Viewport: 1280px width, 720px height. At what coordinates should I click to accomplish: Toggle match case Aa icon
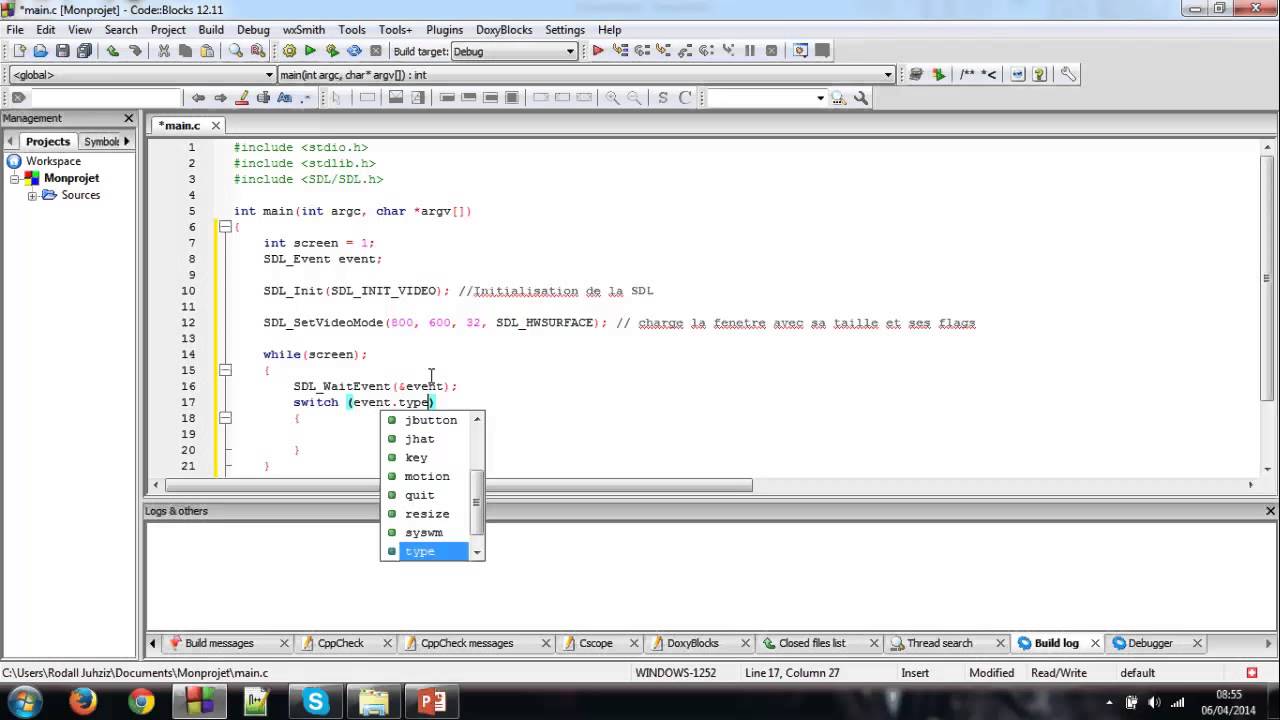pos(284,98)
